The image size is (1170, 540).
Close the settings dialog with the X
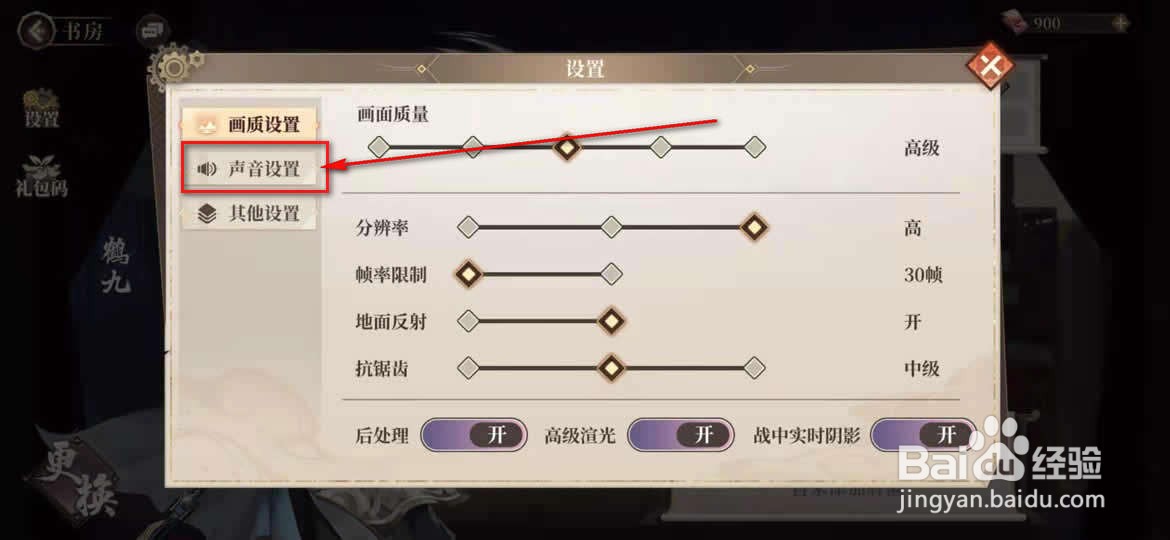[x=991, y=67]
